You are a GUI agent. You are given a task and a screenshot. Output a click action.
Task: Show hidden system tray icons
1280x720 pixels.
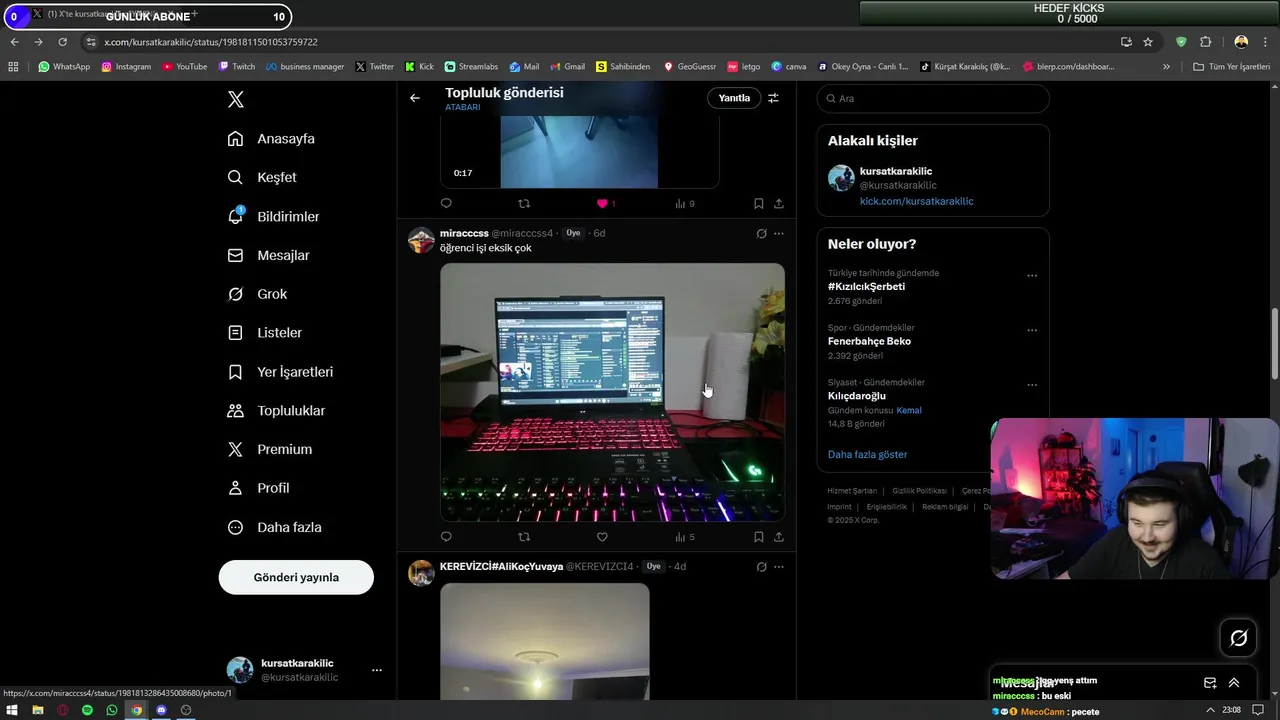tap(1211, 710)
